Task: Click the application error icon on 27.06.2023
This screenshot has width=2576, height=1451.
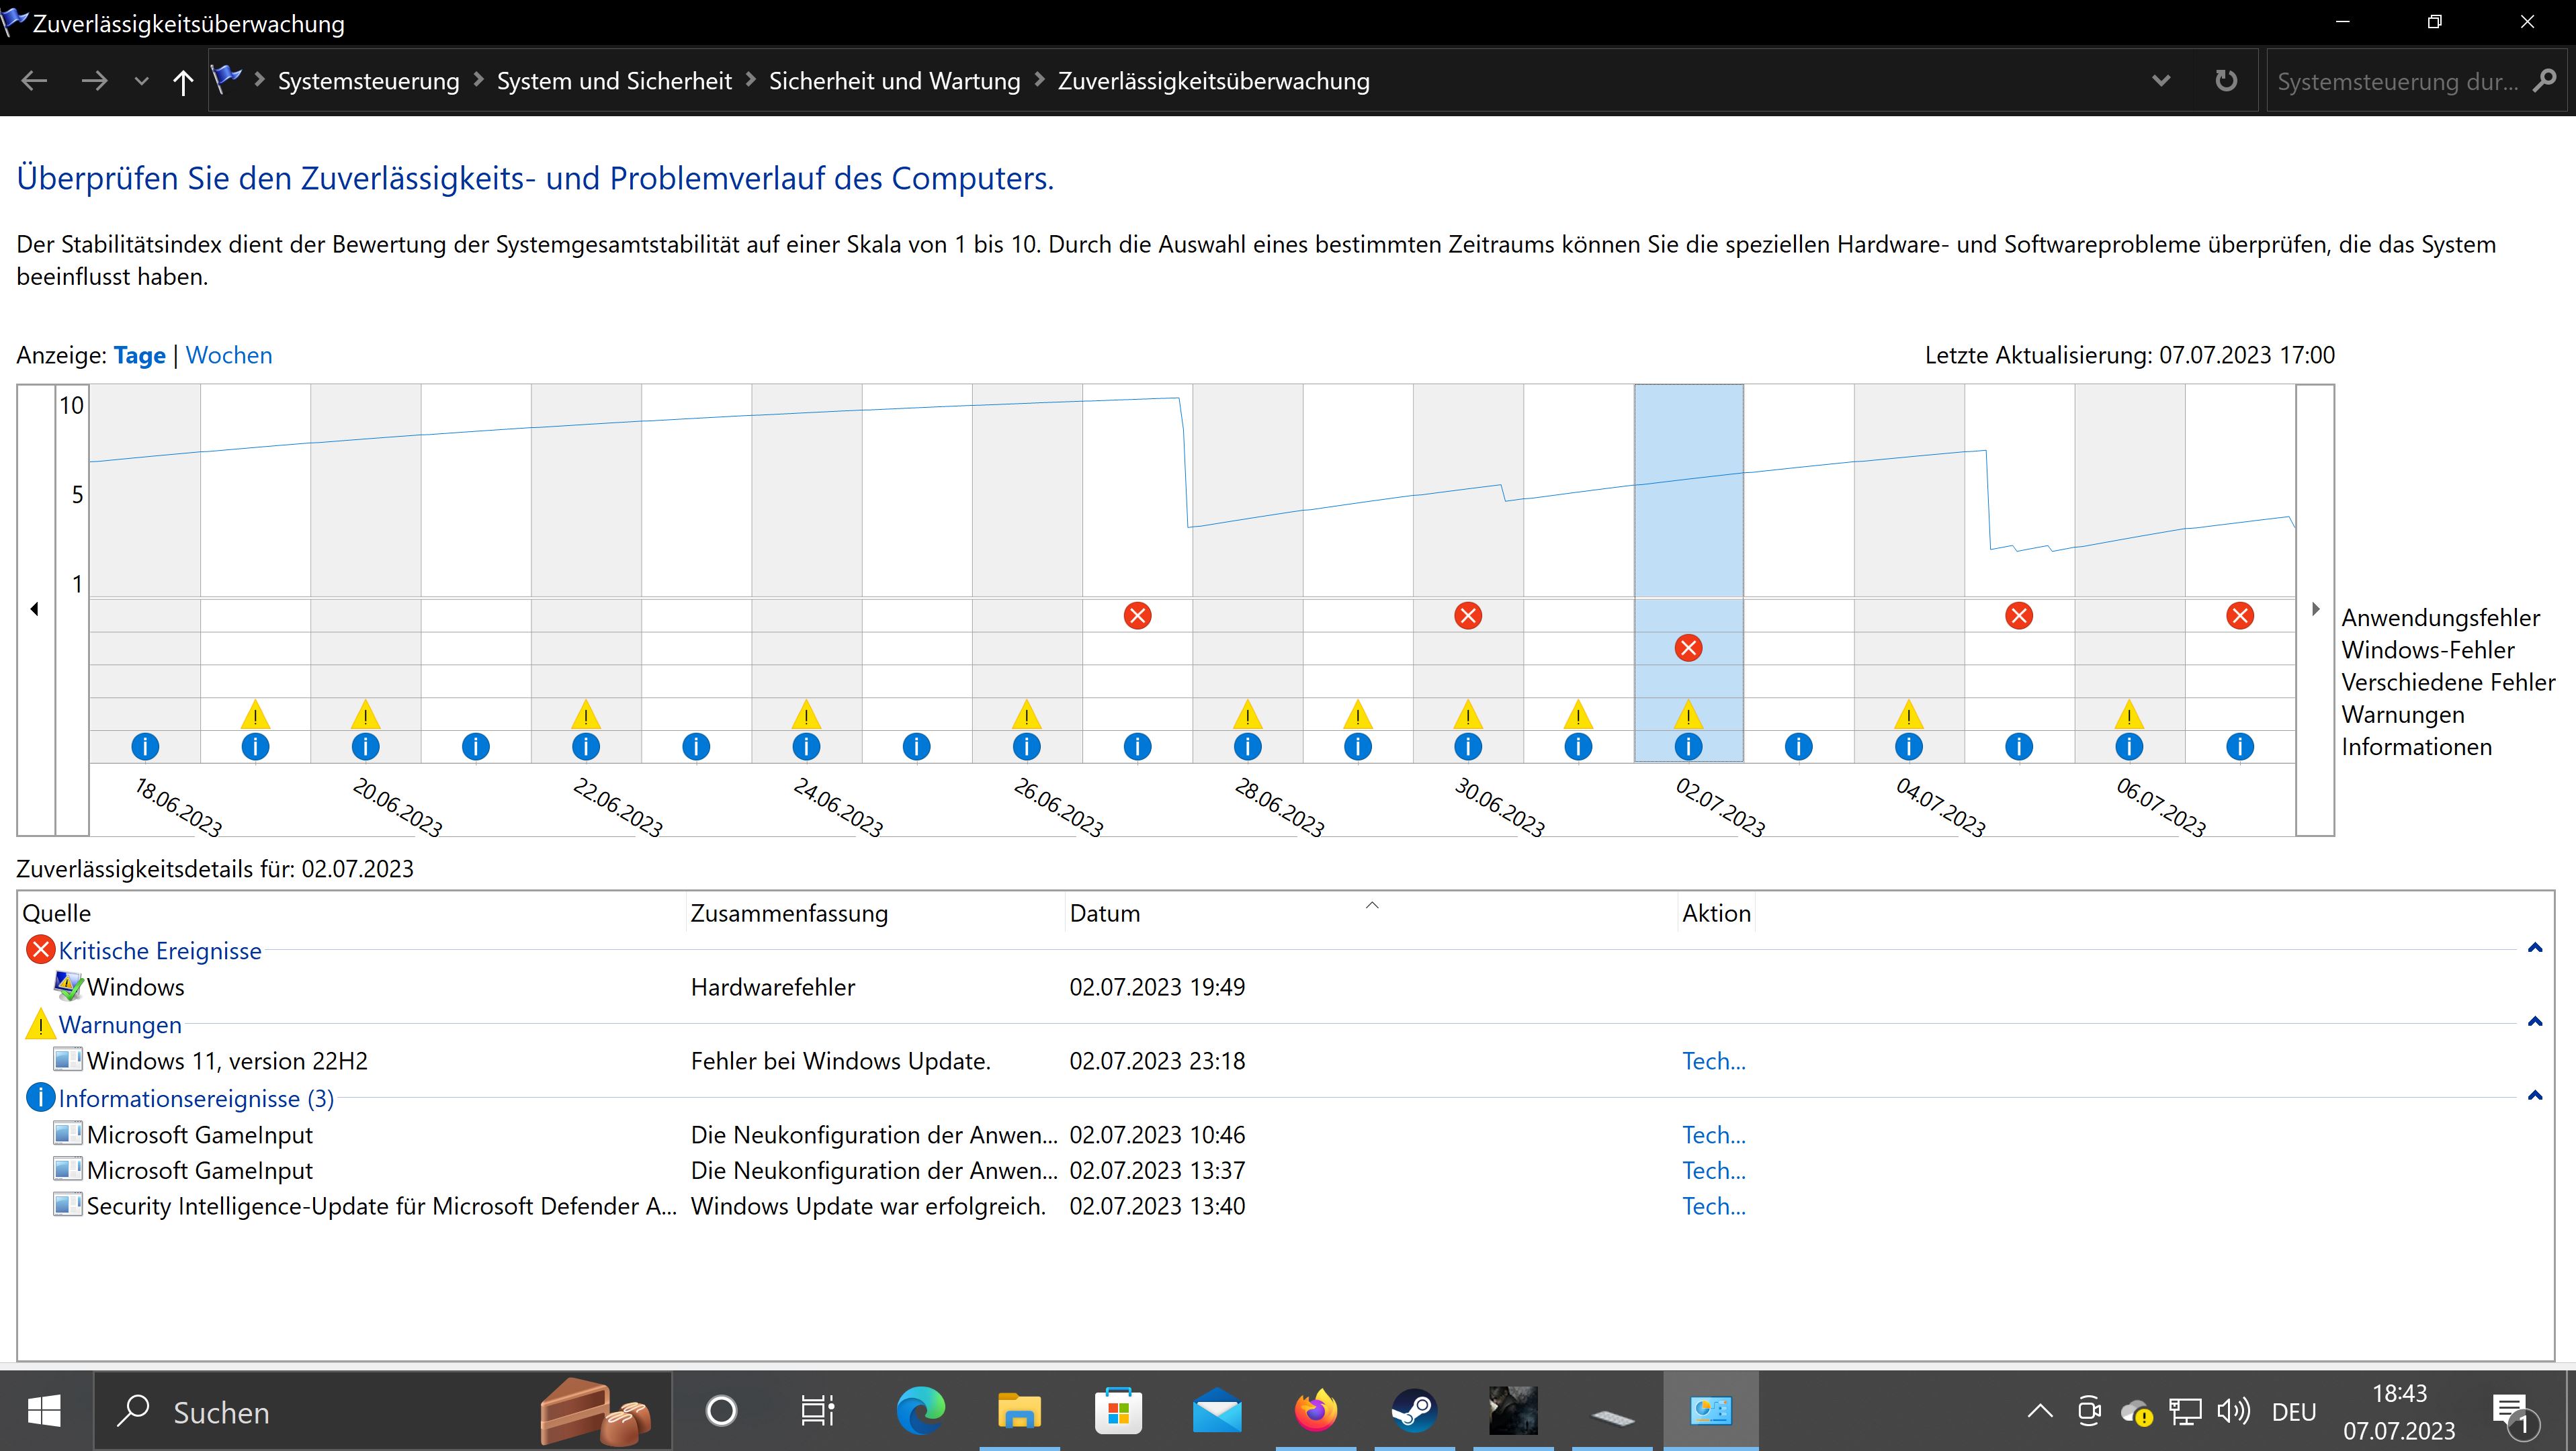Action: coord(1137,615)
